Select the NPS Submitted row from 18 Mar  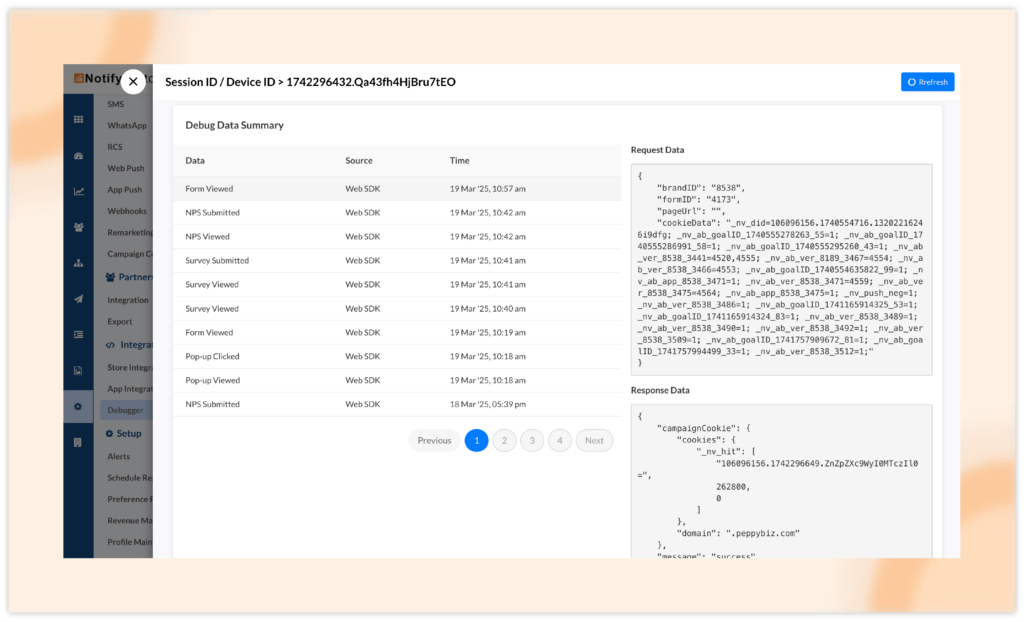click(x=397, y=404)
